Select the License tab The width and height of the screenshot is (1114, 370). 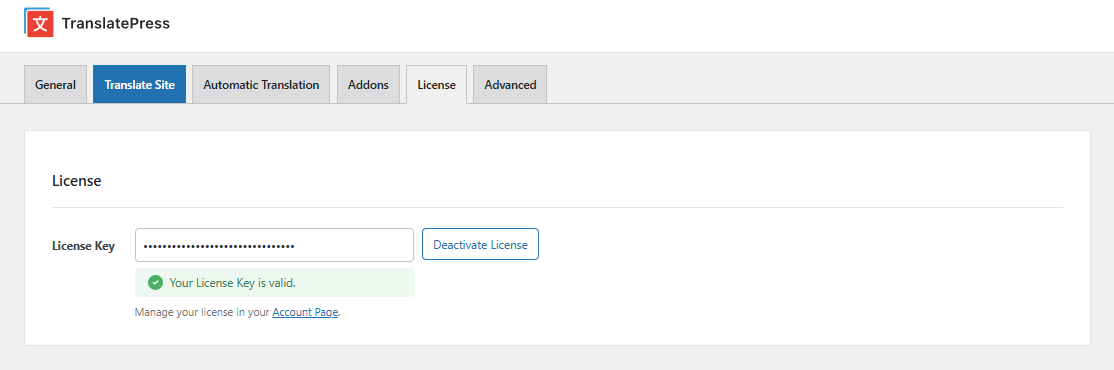(x=436, y=85)
